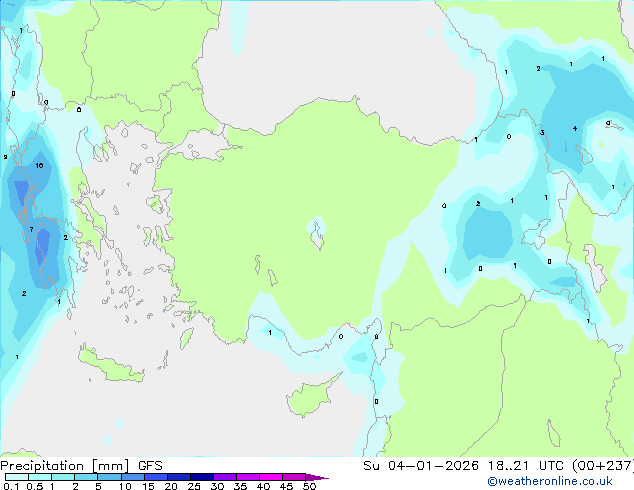Click the 25–30 mm navy legend swatch
The width and height of the screenshot is (634, 490).
(201, 477)
